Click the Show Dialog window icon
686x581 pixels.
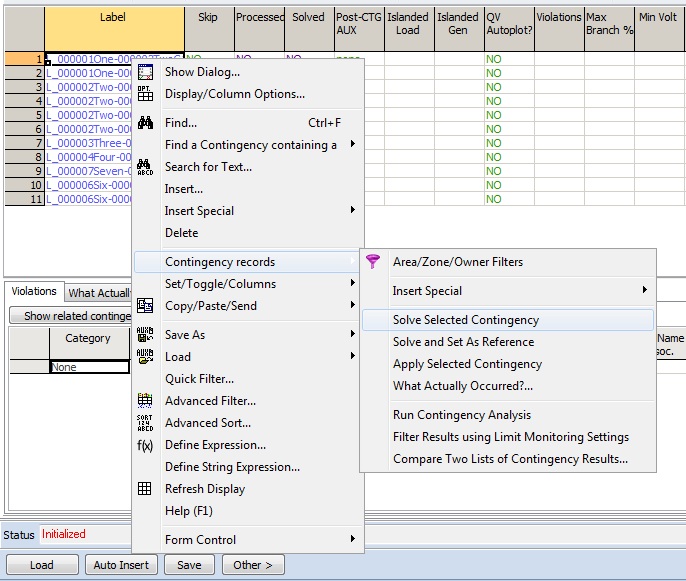(145, 72)
